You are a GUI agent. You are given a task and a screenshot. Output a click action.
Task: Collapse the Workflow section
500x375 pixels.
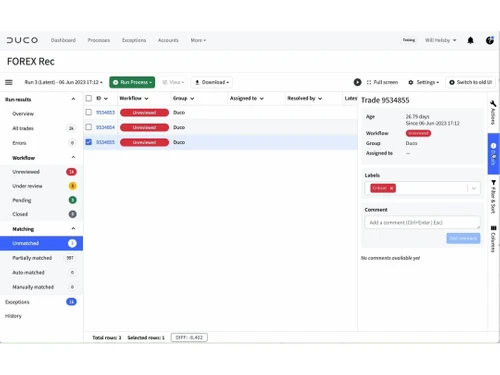(x=73, y=157)
